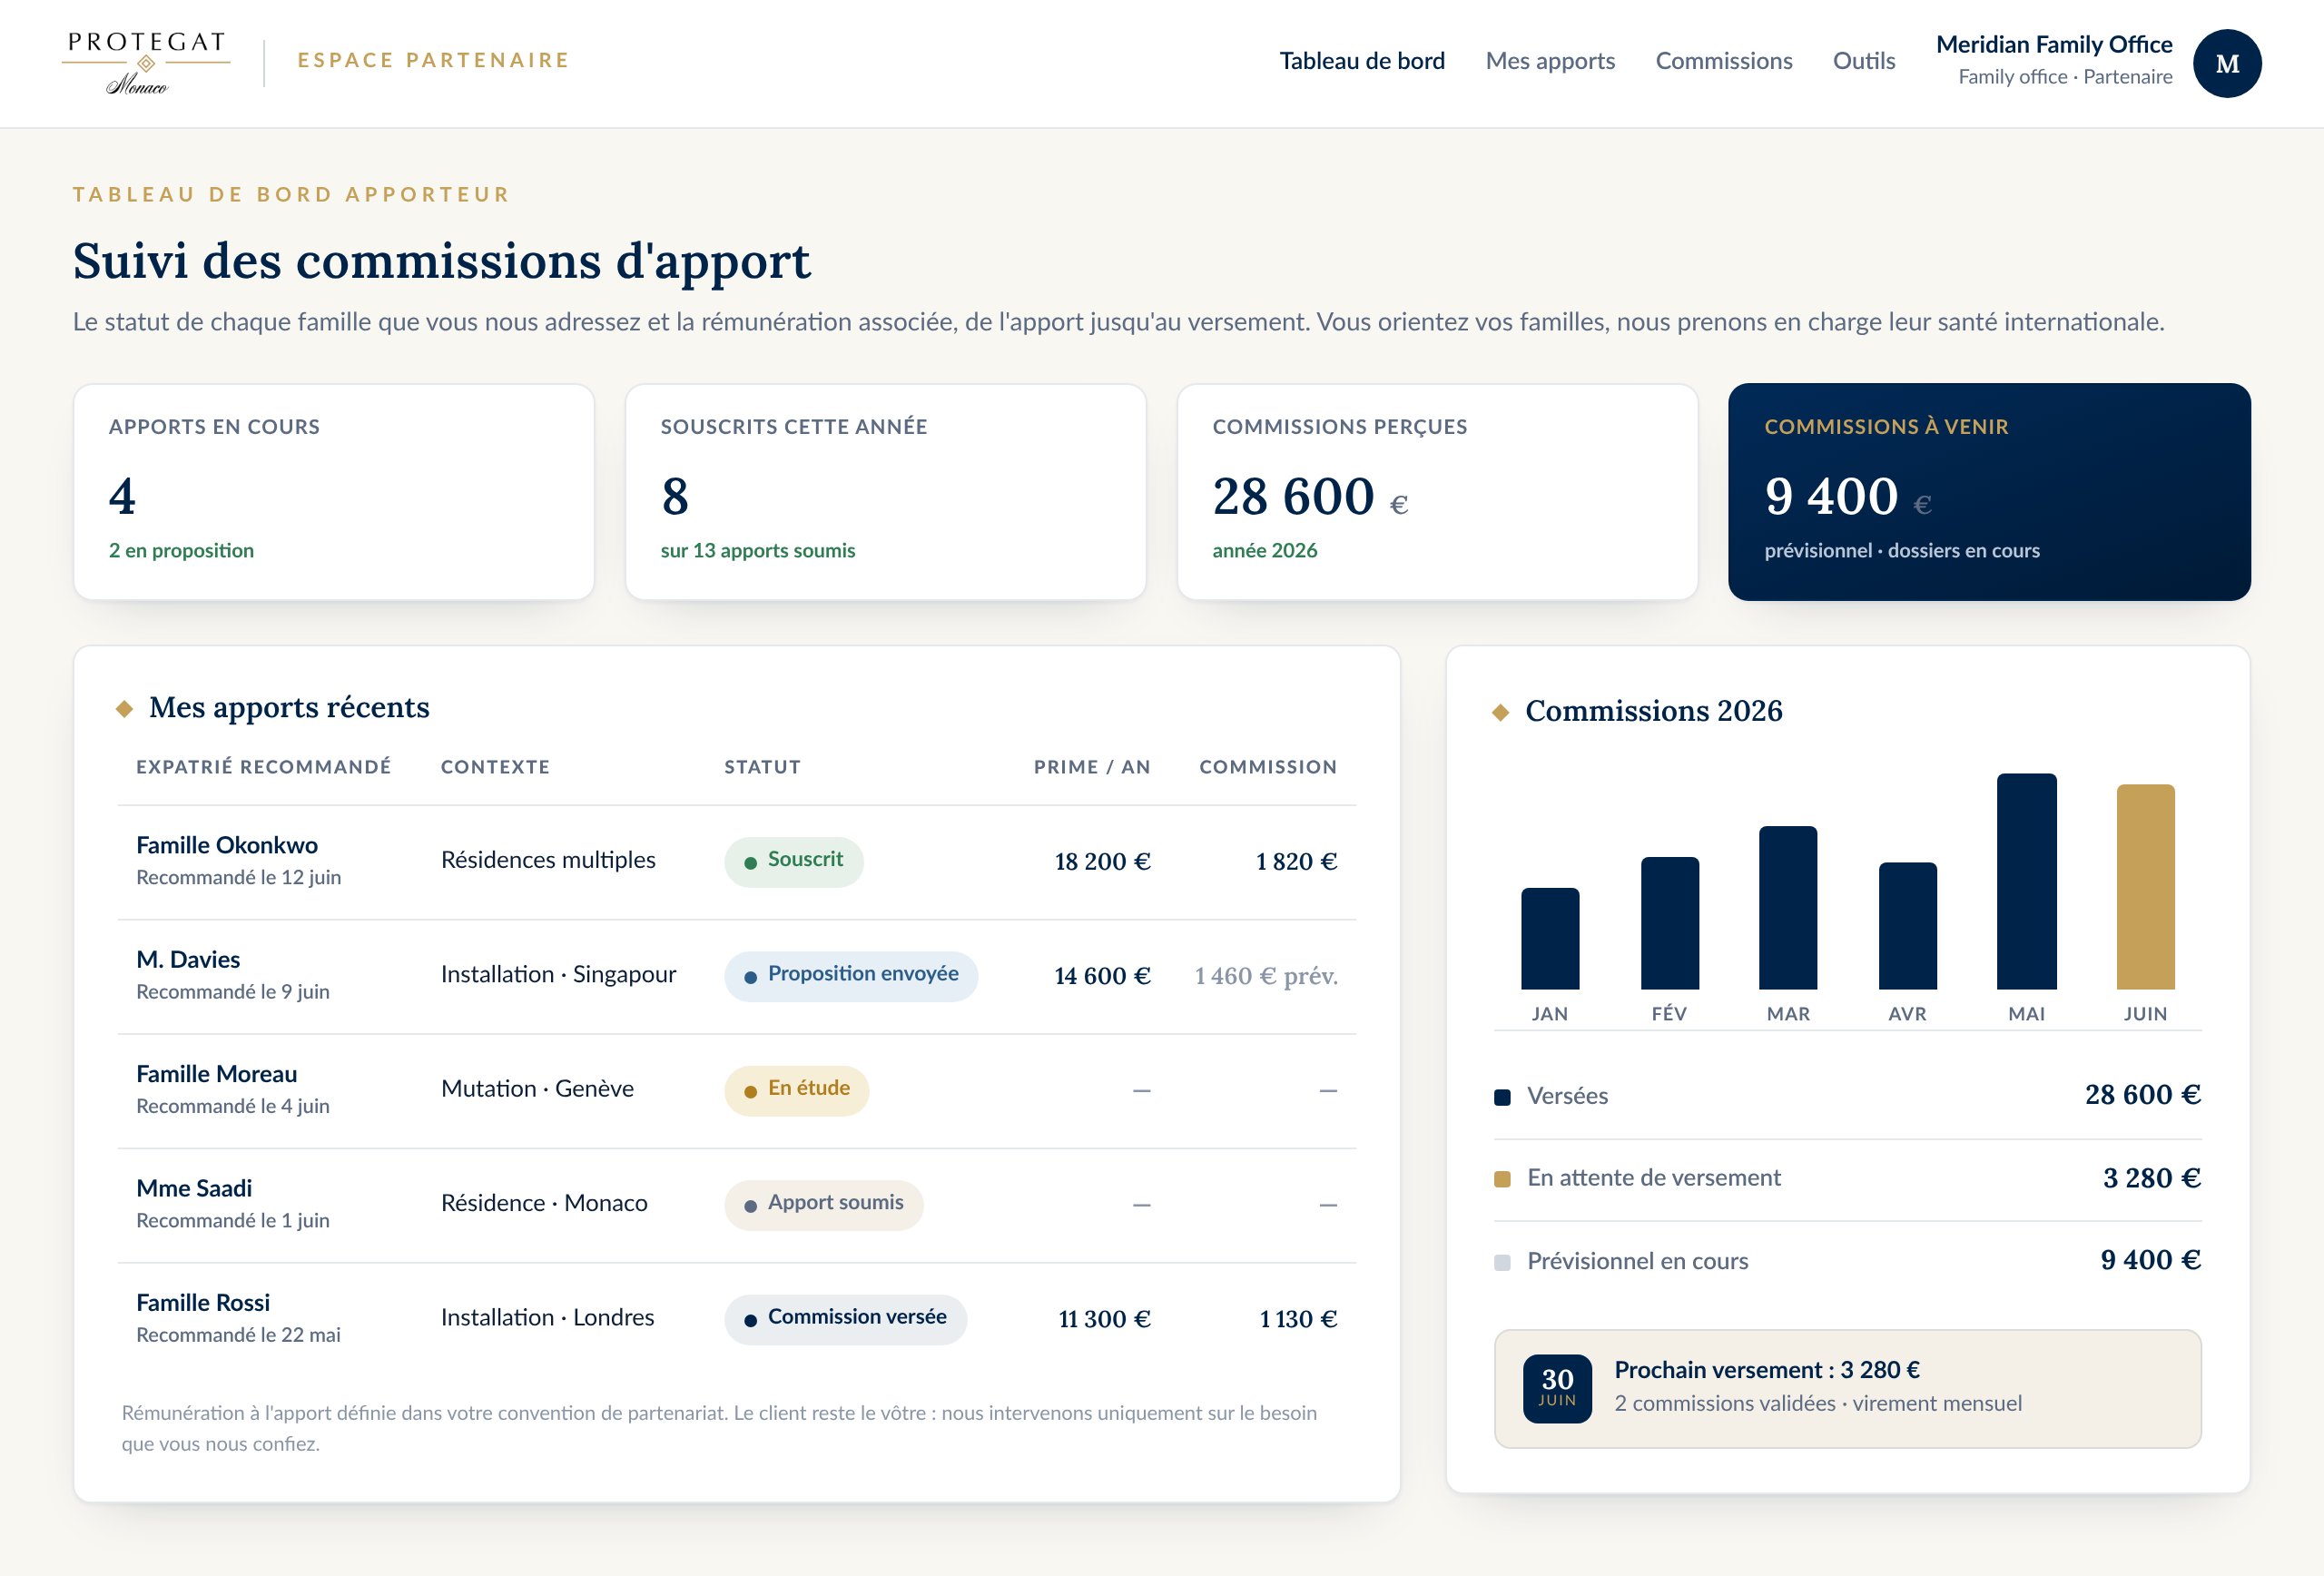Open the Prochain versement : 3 280 € notice
Screen dimensions: 2324x1576
(1847, 1389)
